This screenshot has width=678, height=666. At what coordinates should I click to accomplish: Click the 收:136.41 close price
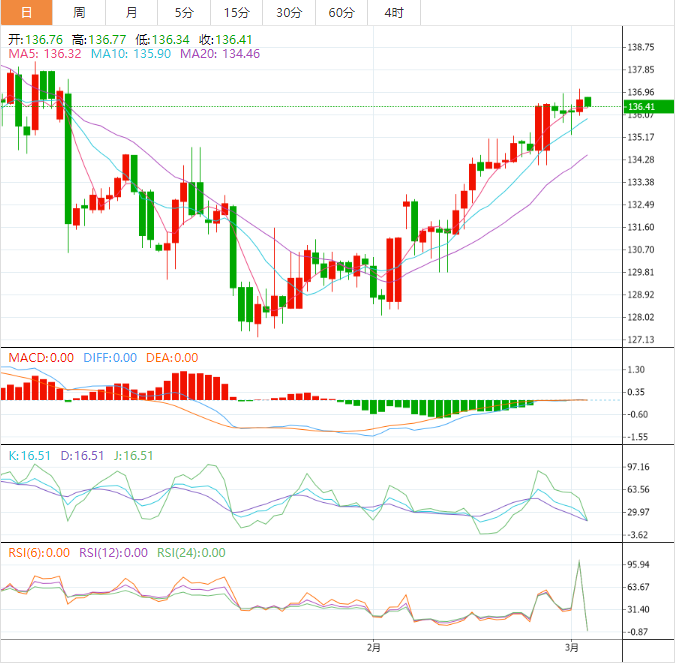pyautogui.click(x=225, y=40)
